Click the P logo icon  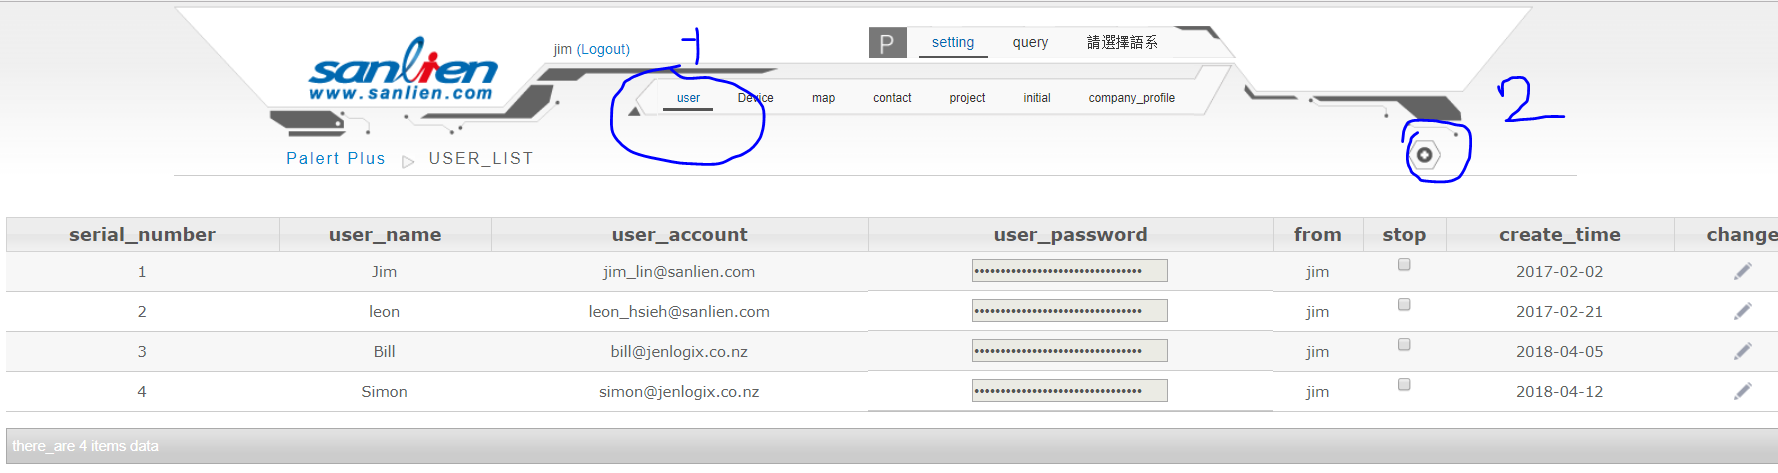(x=887, y=43)
